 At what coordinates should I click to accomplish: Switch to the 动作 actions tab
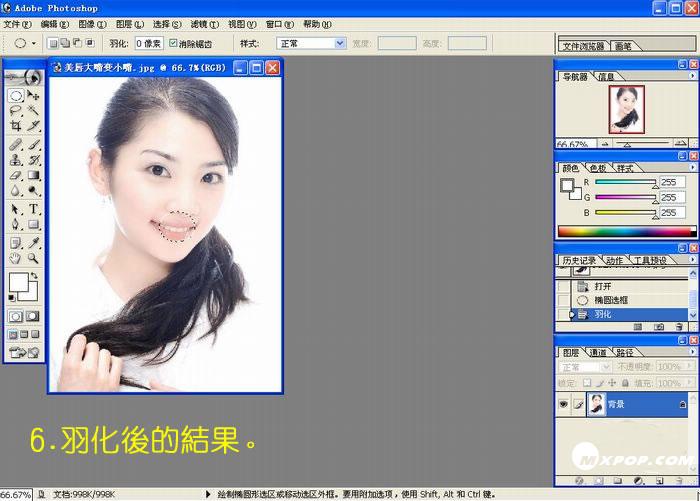click(x=615, y=260)
